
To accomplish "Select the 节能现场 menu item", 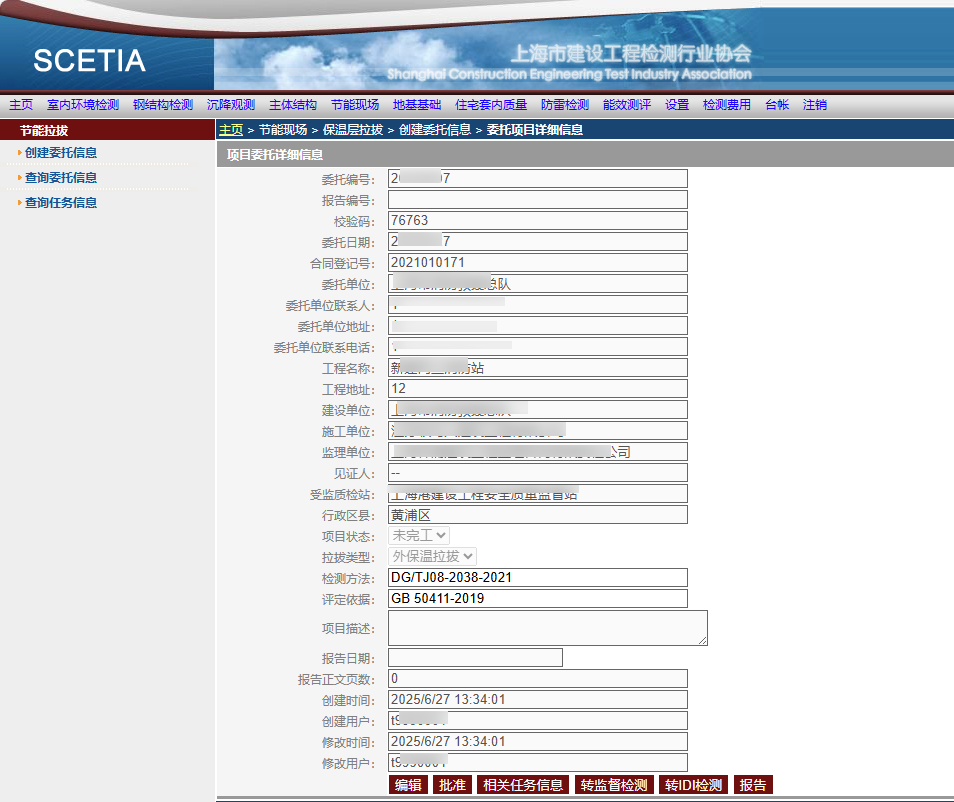I will click(x=355, y=105).
